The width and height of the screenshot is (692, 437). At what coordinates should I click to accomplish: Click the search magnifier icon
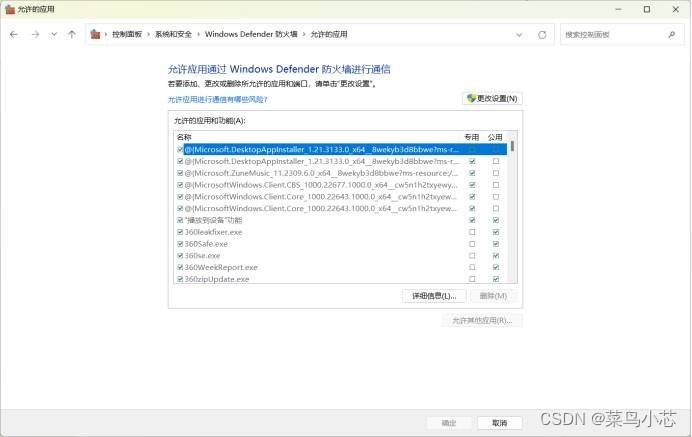point(672,34)
